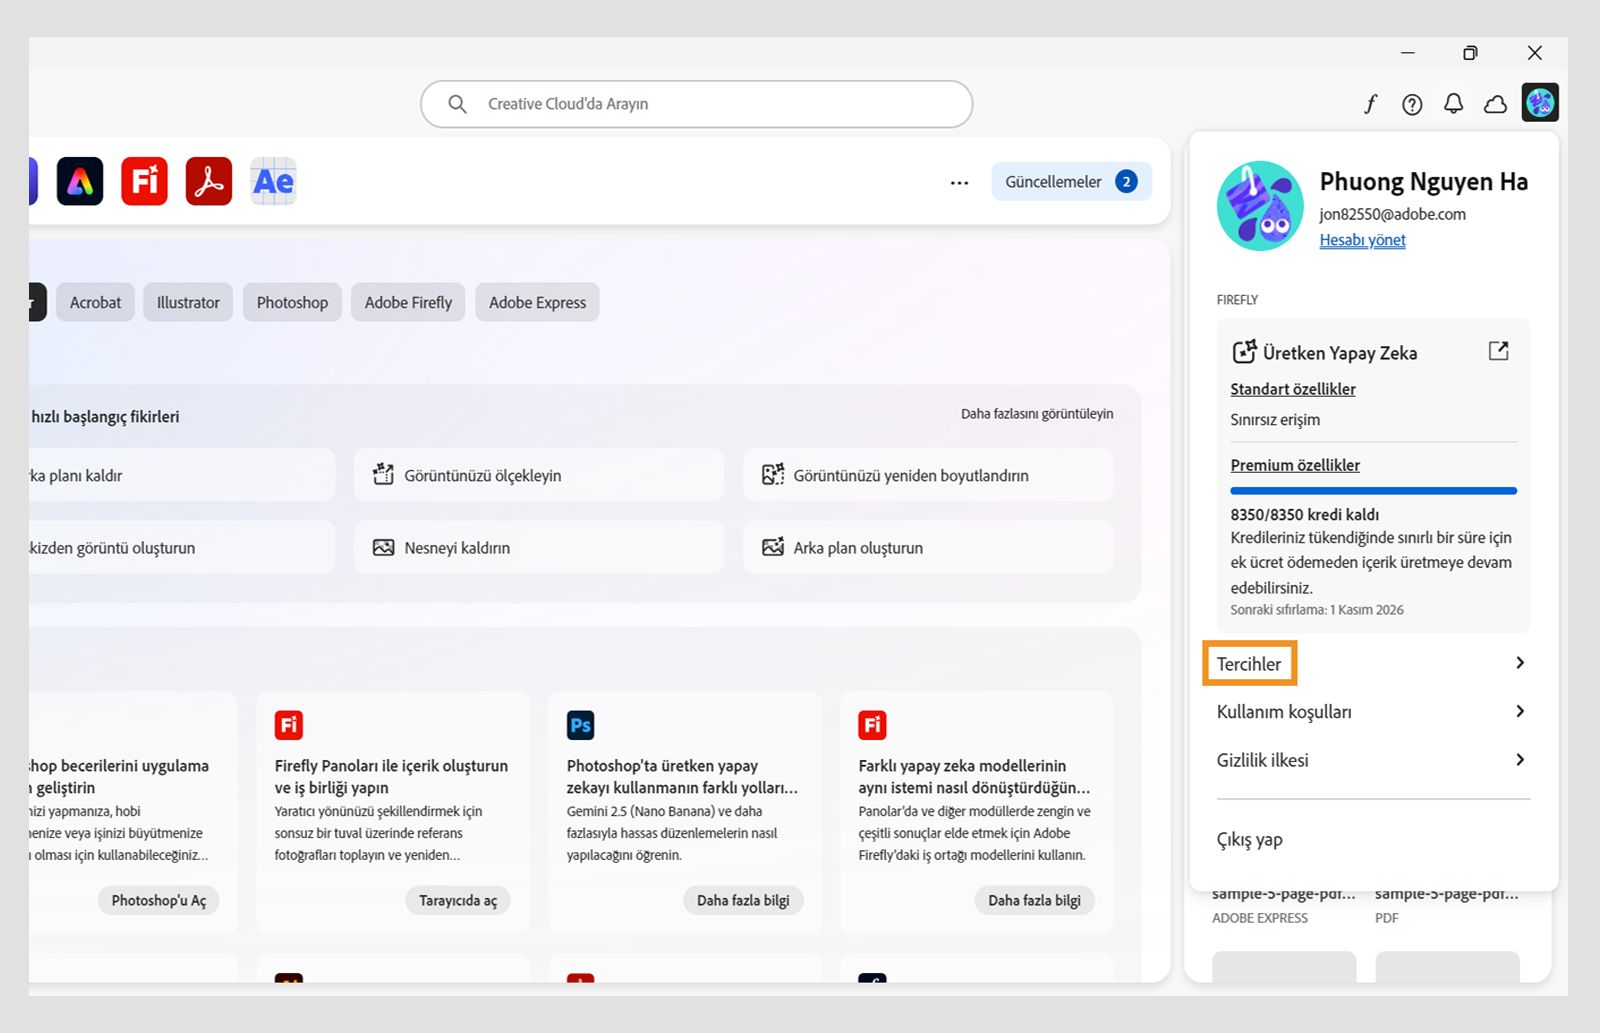Check cloud sync status icon
Viewport: 1600px width, 1033px height.
point(1495,104)
